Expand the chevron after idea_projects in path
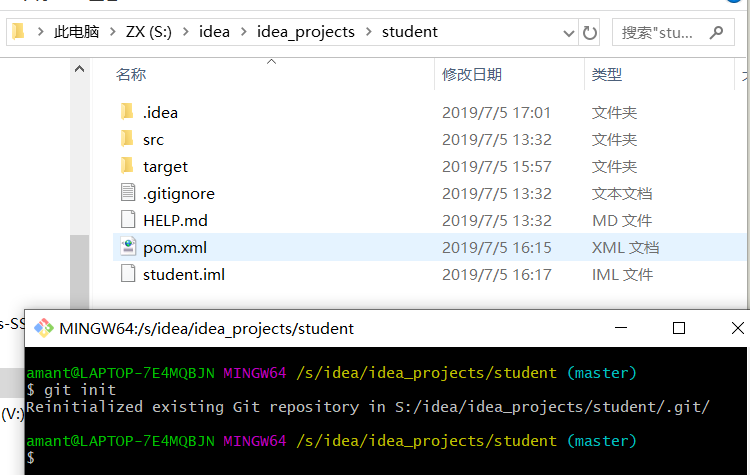The width and height of the screenshot is (750, 475). [369, 32]
